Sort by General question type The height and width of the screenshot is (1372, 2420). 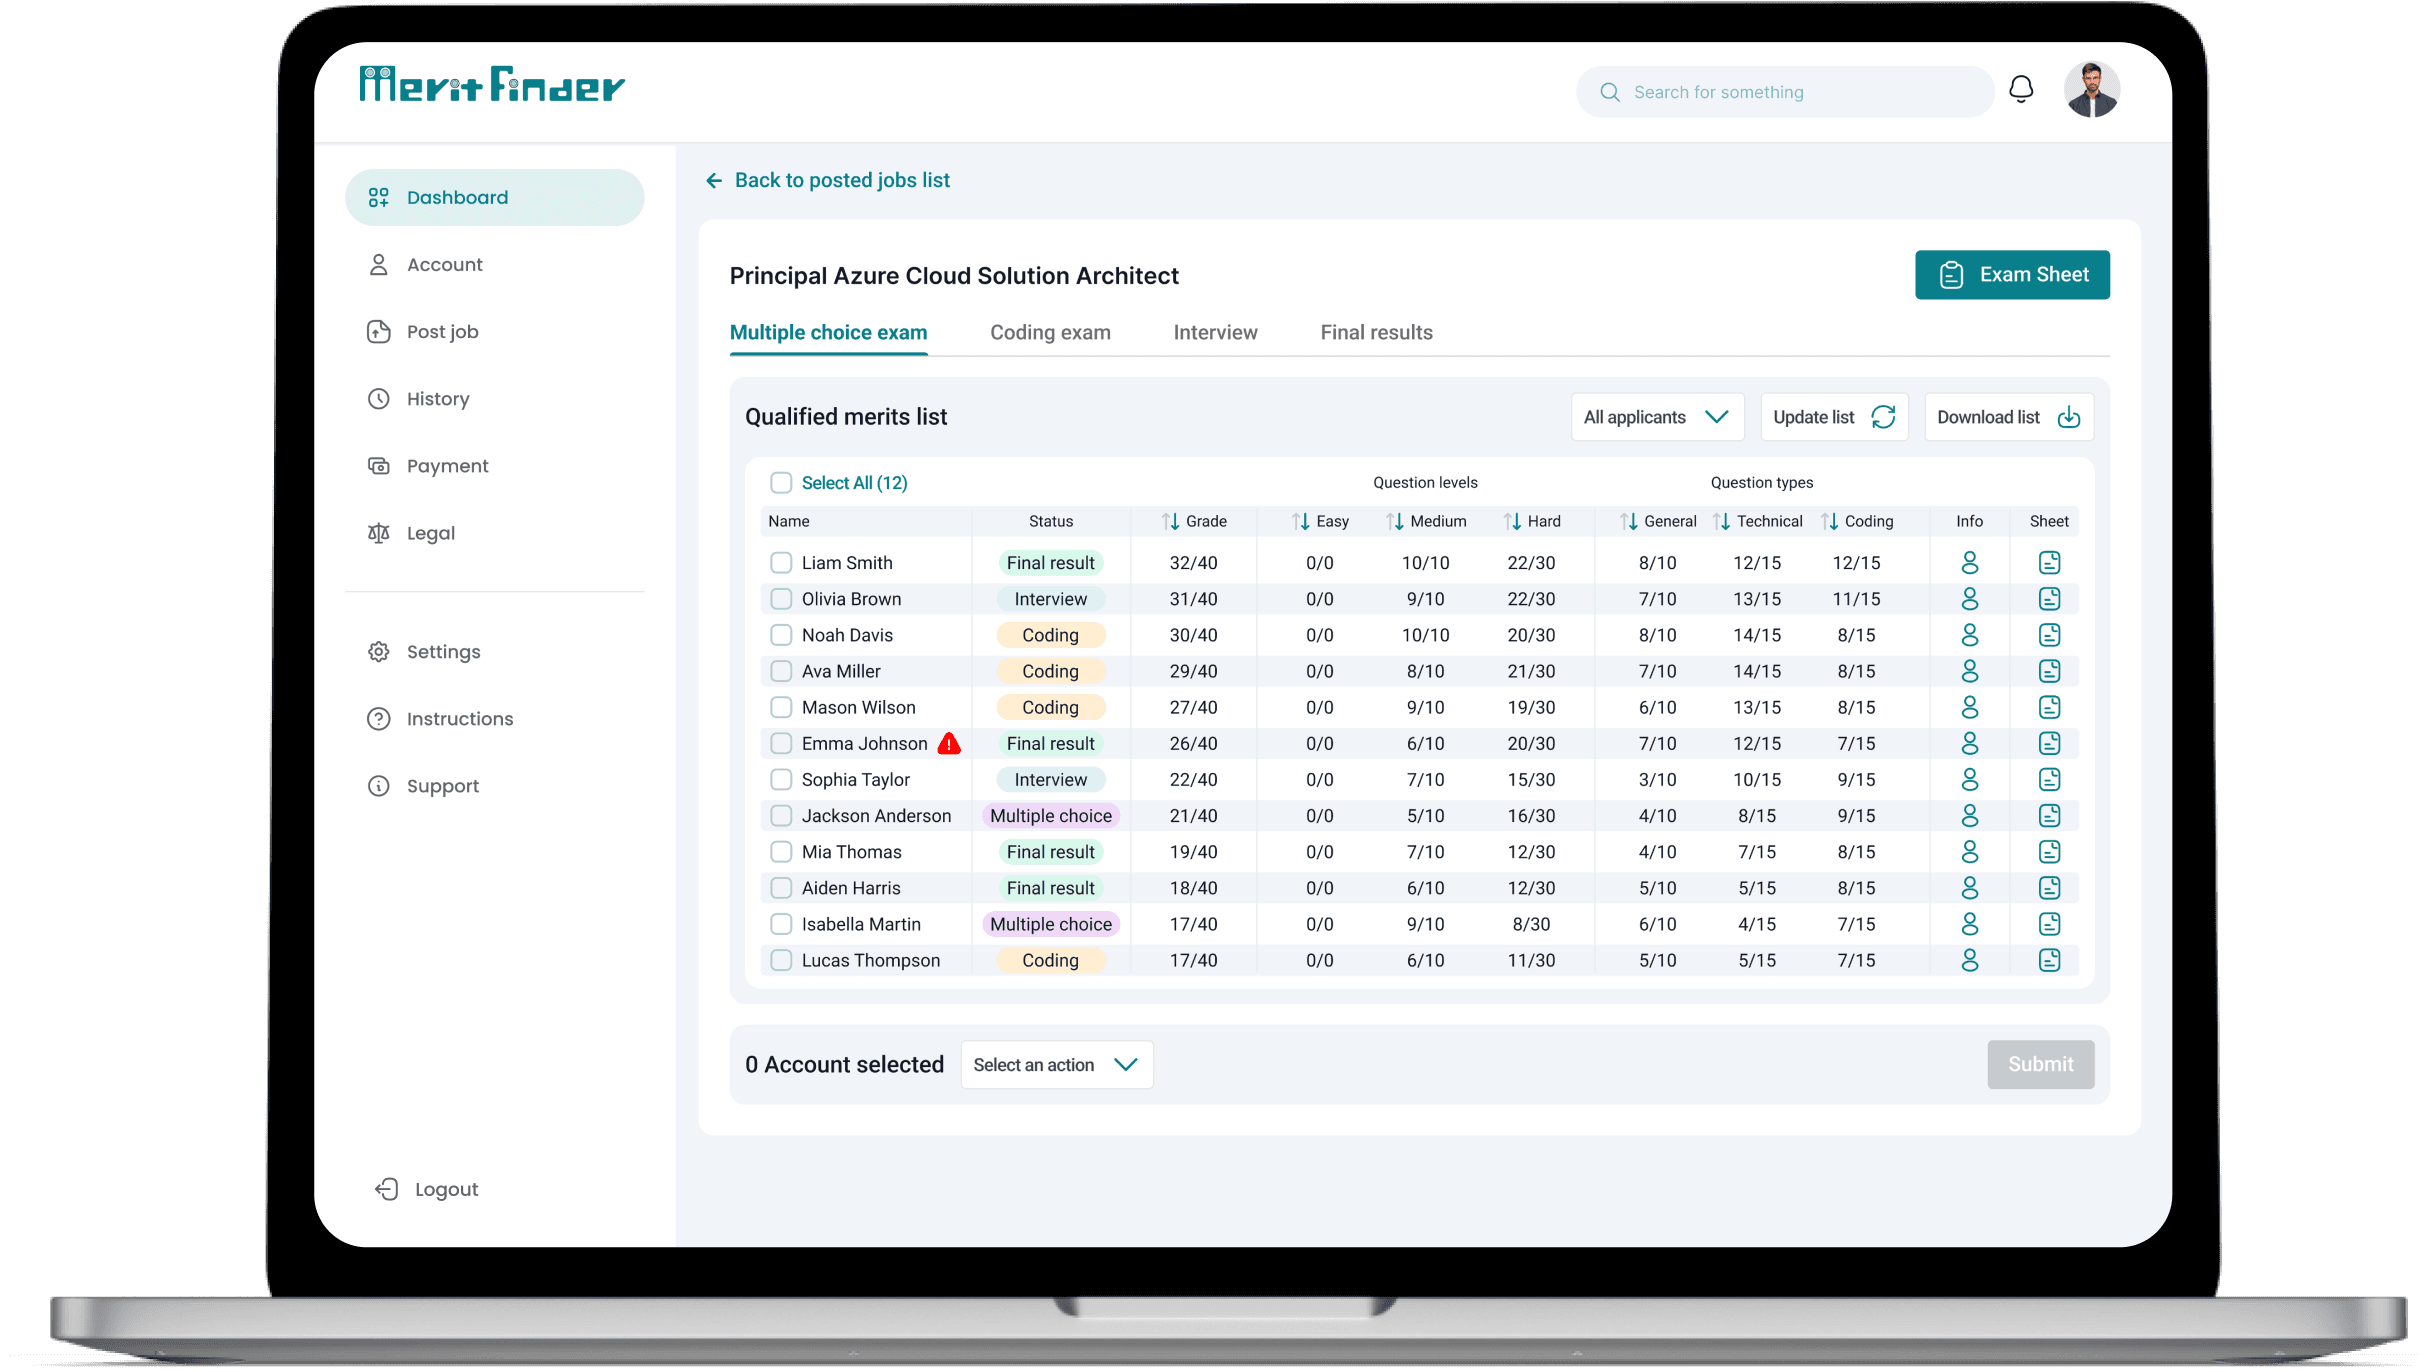pos(1629,521)
